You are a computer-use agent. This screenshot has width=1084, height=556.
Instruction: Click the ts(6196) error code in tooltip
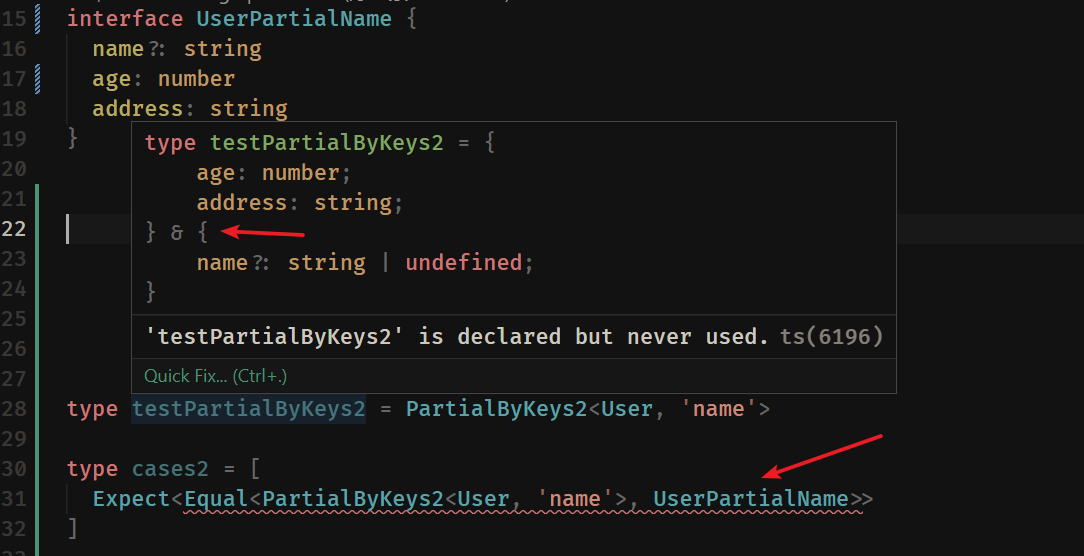tap(832, 337)
